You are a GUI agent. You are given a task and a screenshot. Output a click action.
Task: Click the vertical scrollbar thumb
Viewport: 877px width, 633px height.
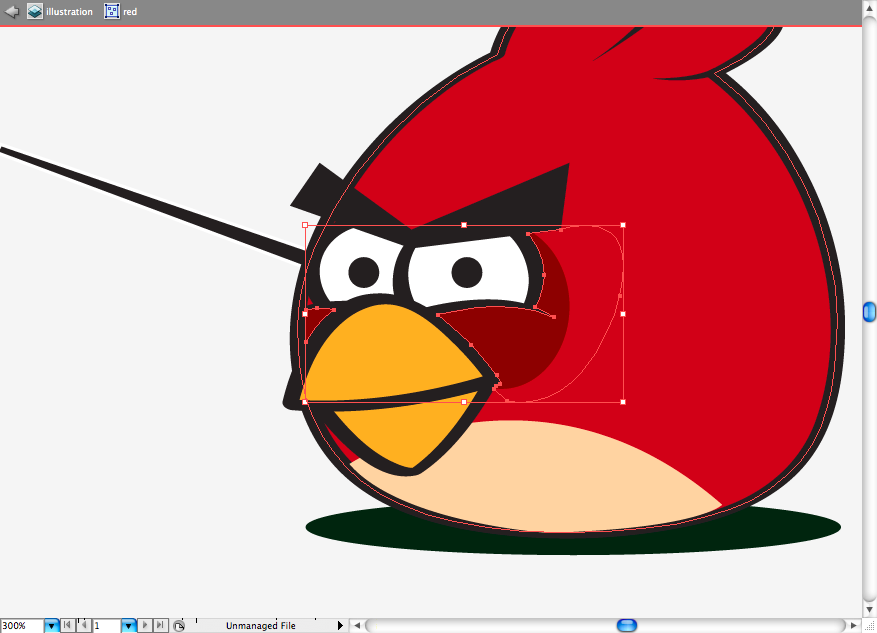pos(869,312)
